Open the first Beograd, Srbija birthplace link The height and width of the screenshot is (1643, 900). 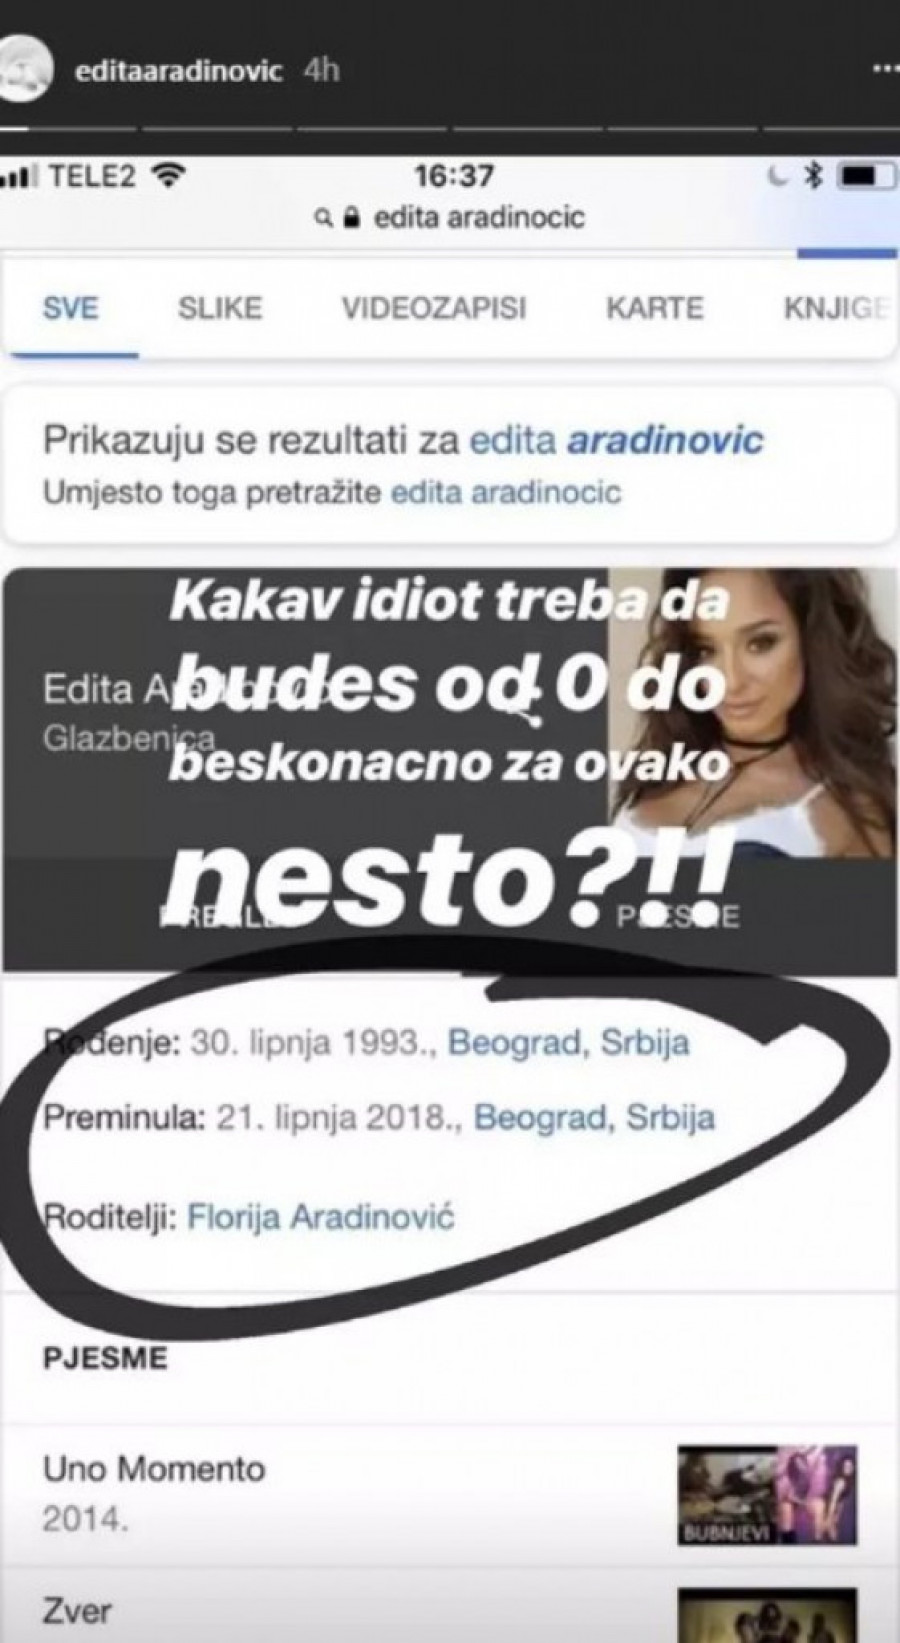tap(569, 1043)
